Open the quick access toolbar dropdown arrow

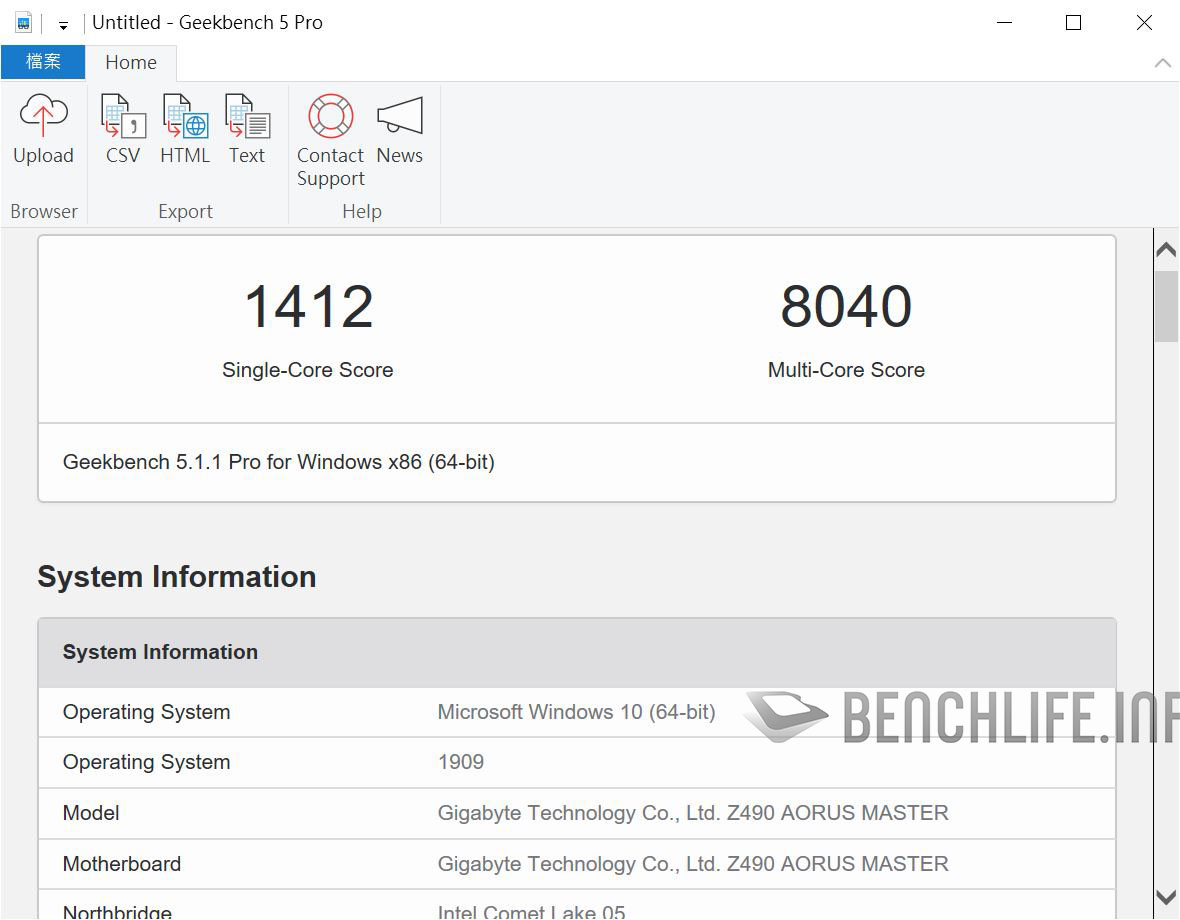tap(62, 24)
